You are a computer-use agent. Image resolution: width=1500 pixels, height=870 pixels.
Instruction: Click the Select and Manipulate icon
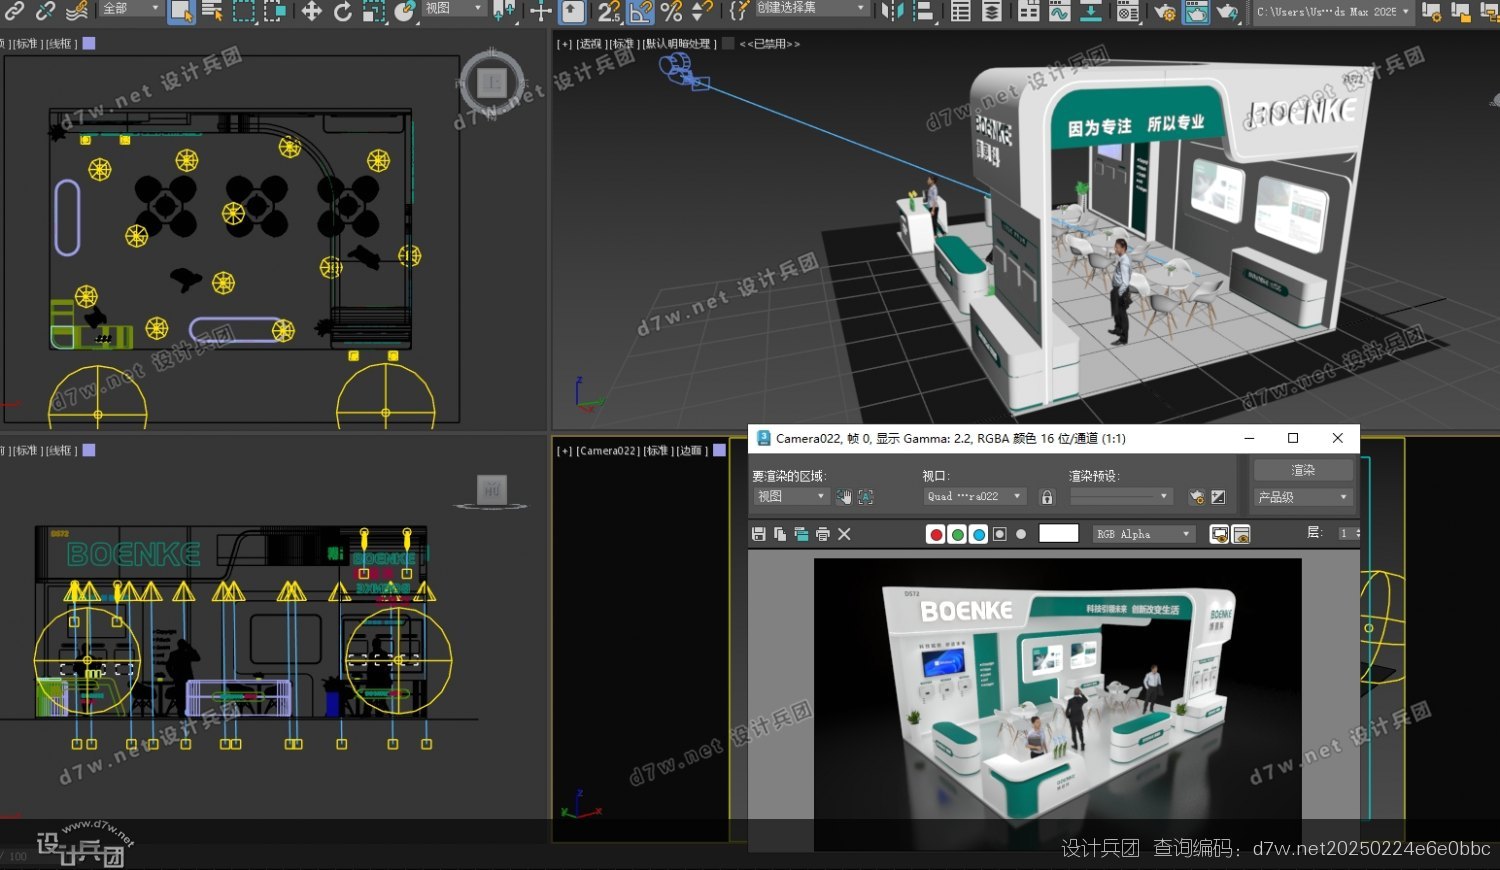[x=541, y=11]
